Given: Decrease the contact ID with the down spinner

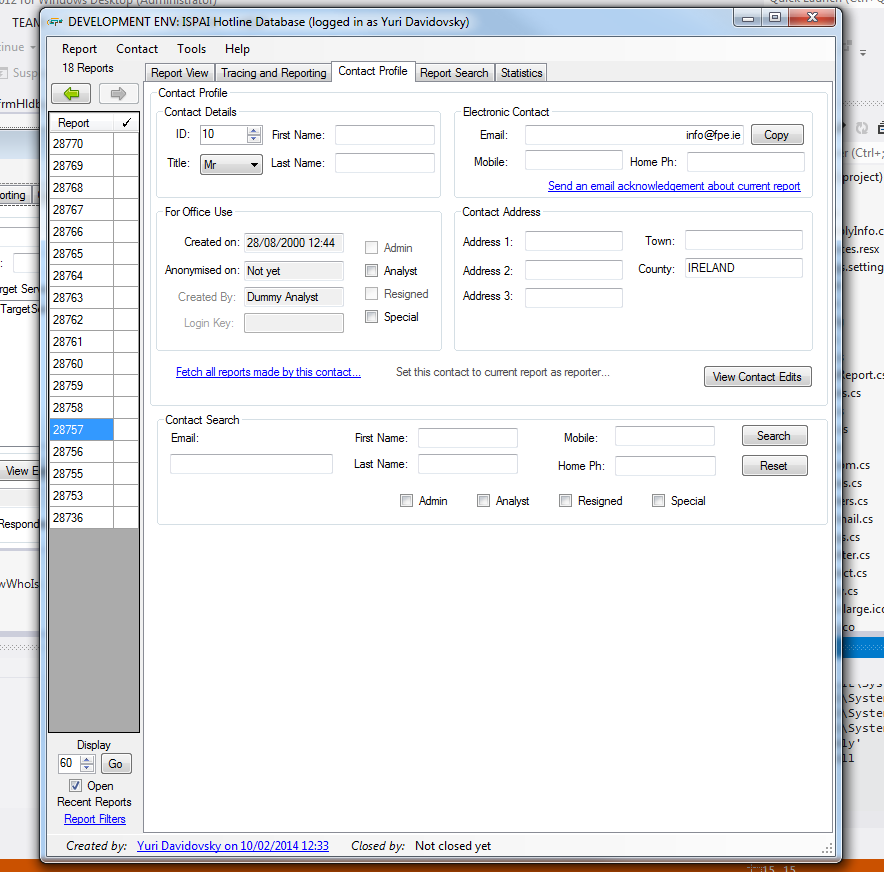Looking at the screenshot, I should [x=254, y=139].
